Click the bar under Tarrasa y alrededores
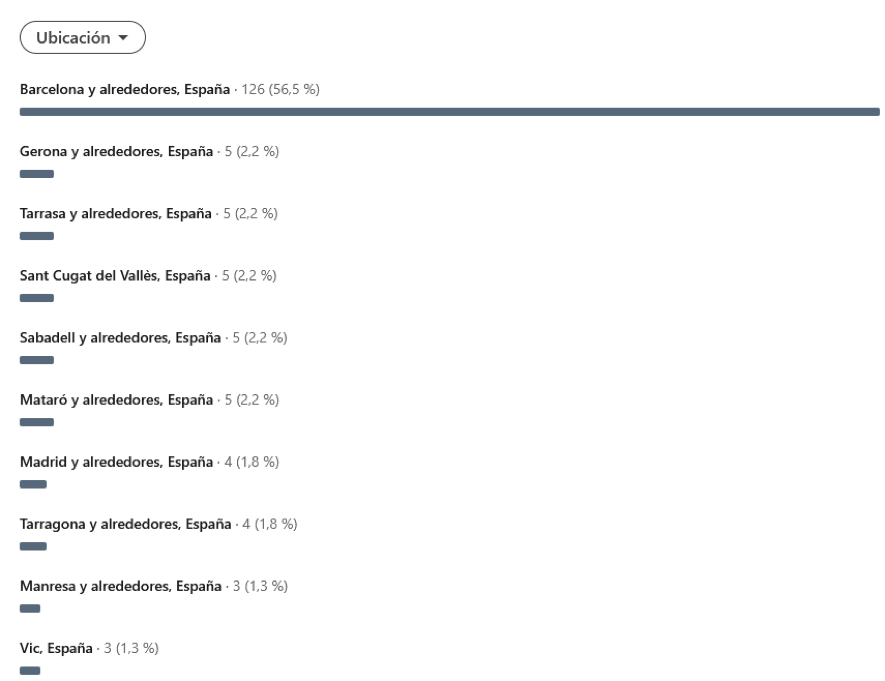The height and width of the screenshot is (681, 885). coord(37,236)
